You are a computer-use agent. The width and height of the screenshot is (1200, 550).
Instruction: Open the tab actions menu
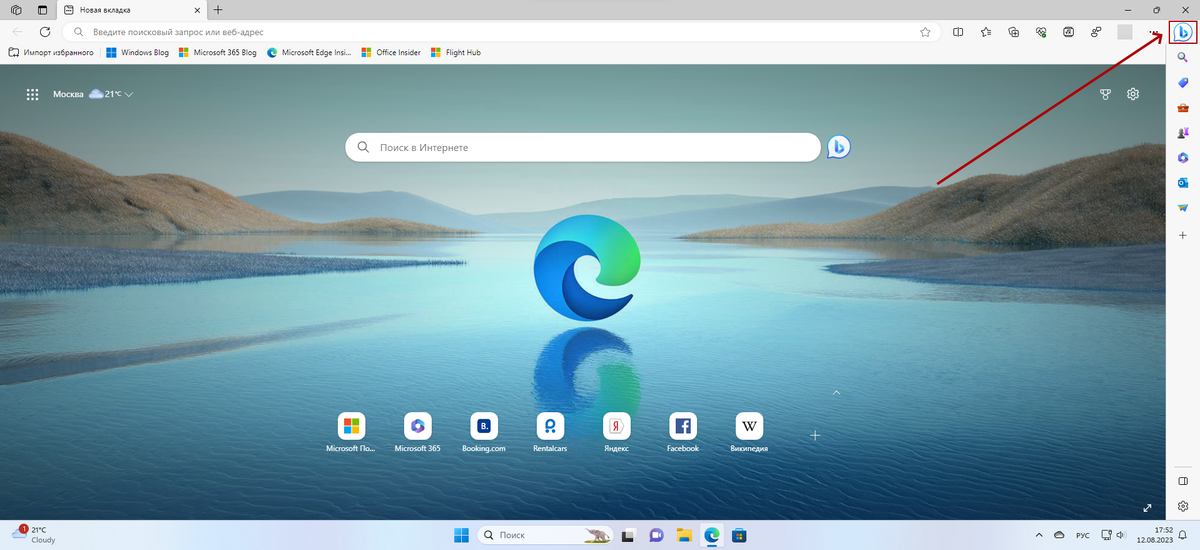[x=42, y=9]
